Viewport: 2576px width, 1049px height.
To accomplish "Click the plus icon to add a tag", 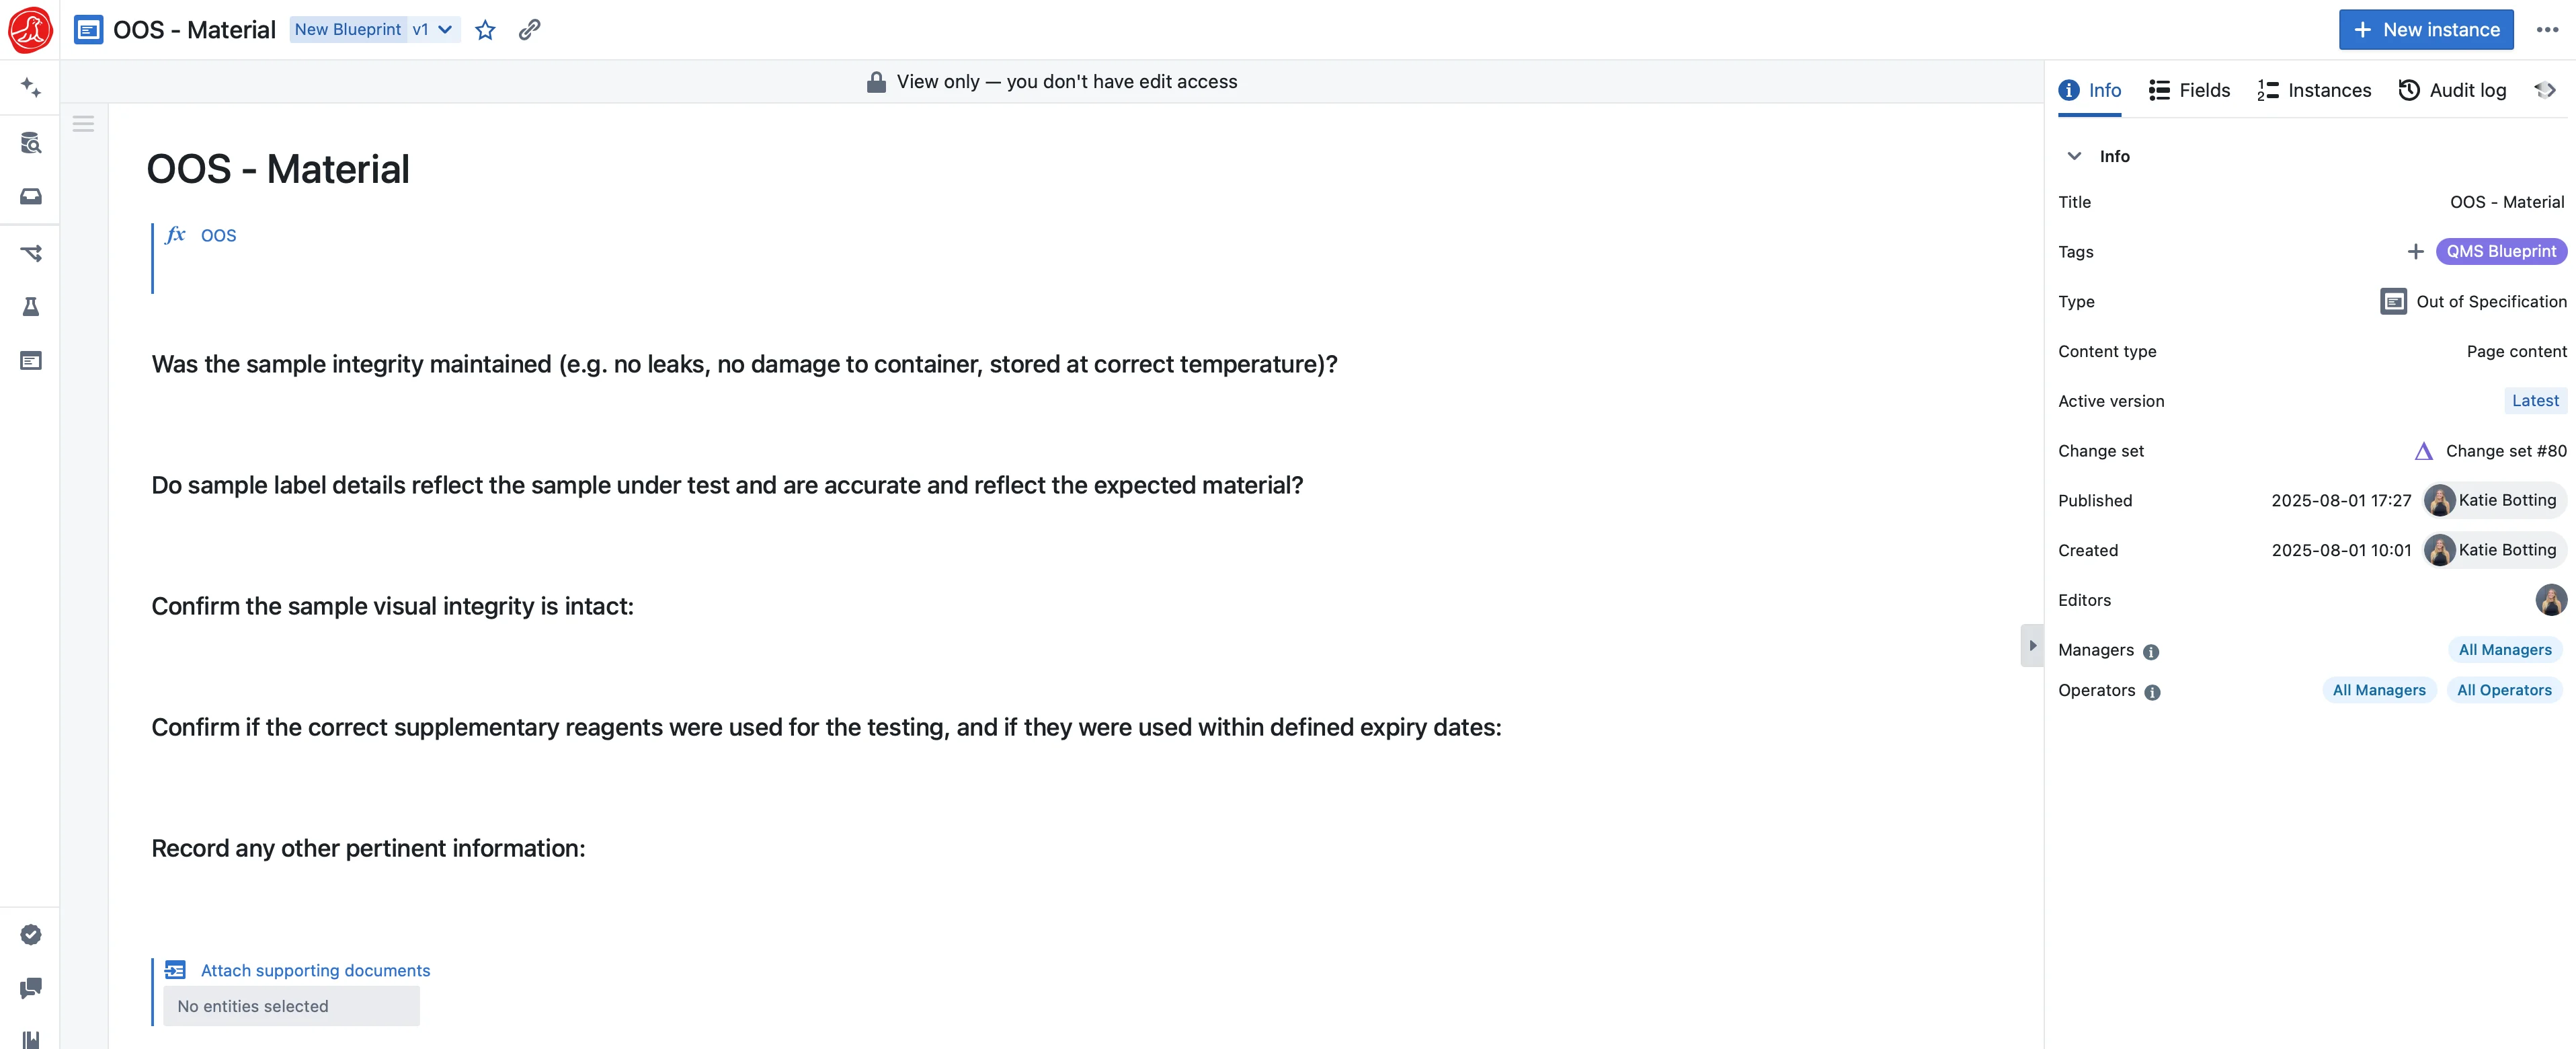I will coord(2415,251).
